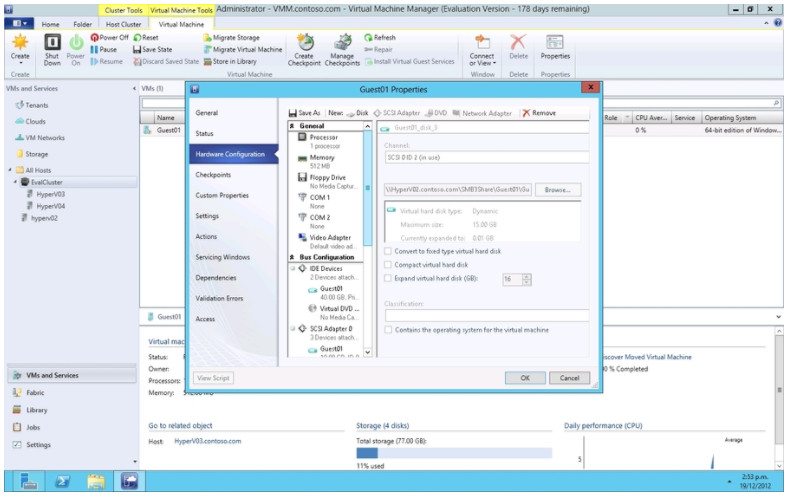Click Refresh in the ribbon

coord(380,37)
